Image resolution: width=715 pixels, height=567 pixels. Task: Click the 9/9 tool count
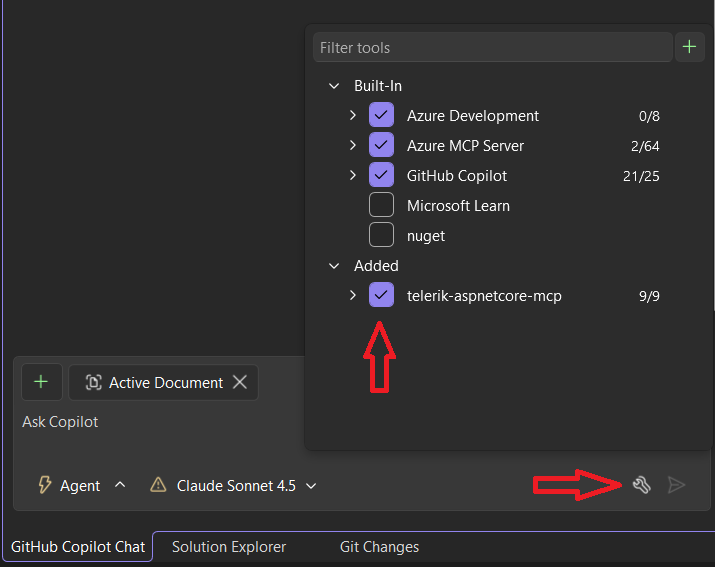(649, 296)
